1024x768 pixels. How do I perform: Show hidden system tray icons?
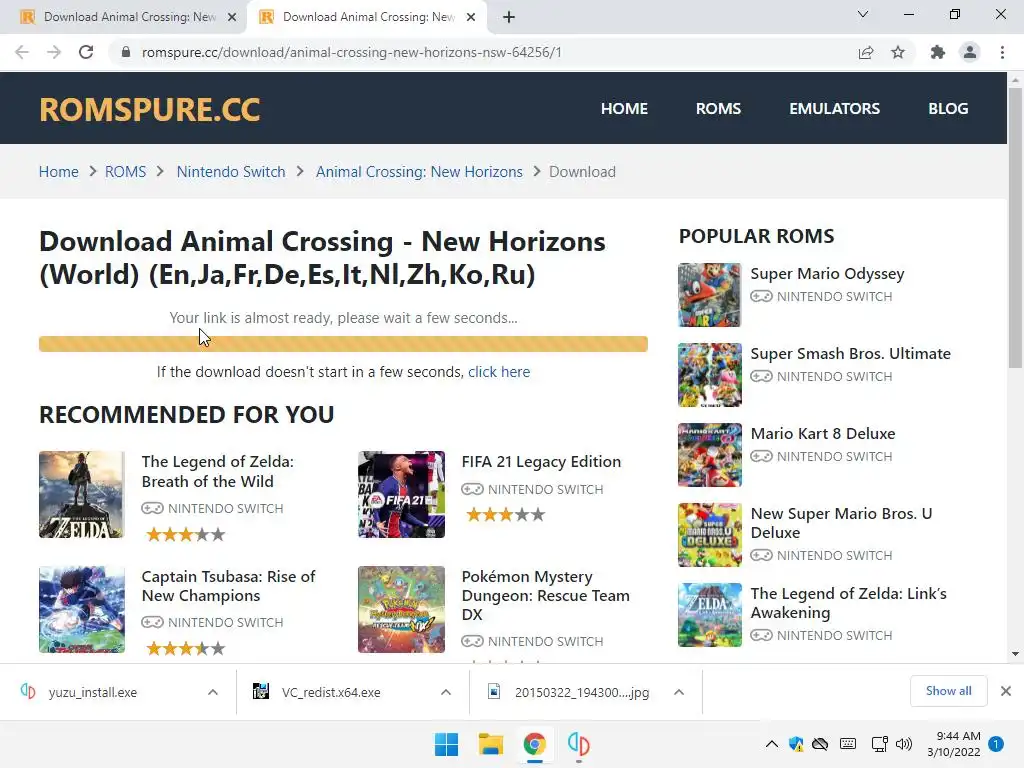[x=771, y=744]
